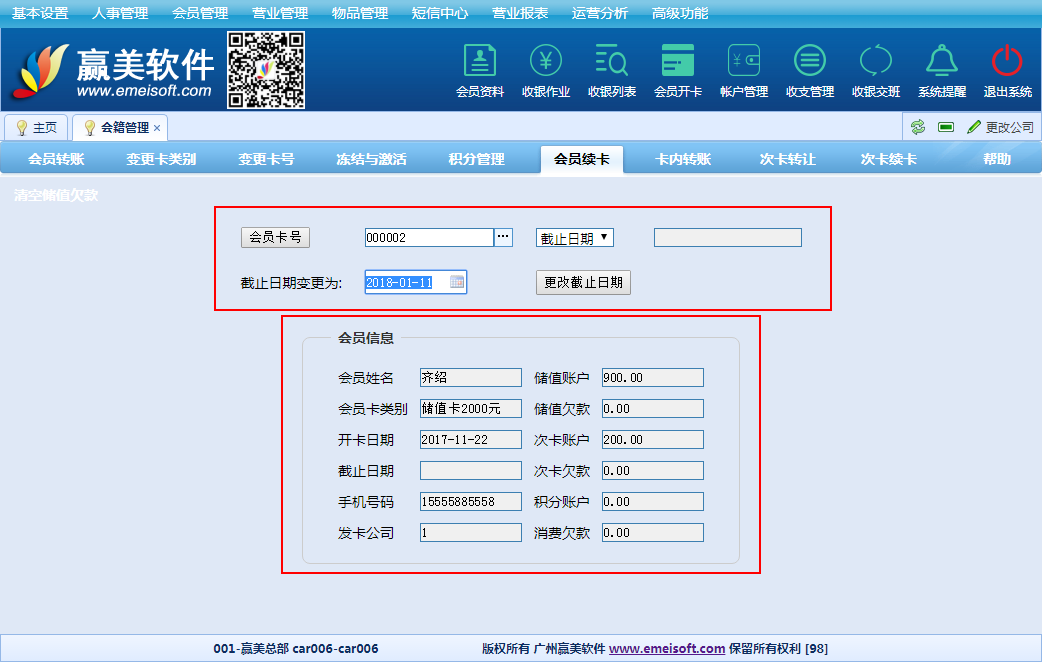The height and width of the screenshot is (662, 1042).
Task: Open the calendar picker in date field
Action: pos(457,282)
